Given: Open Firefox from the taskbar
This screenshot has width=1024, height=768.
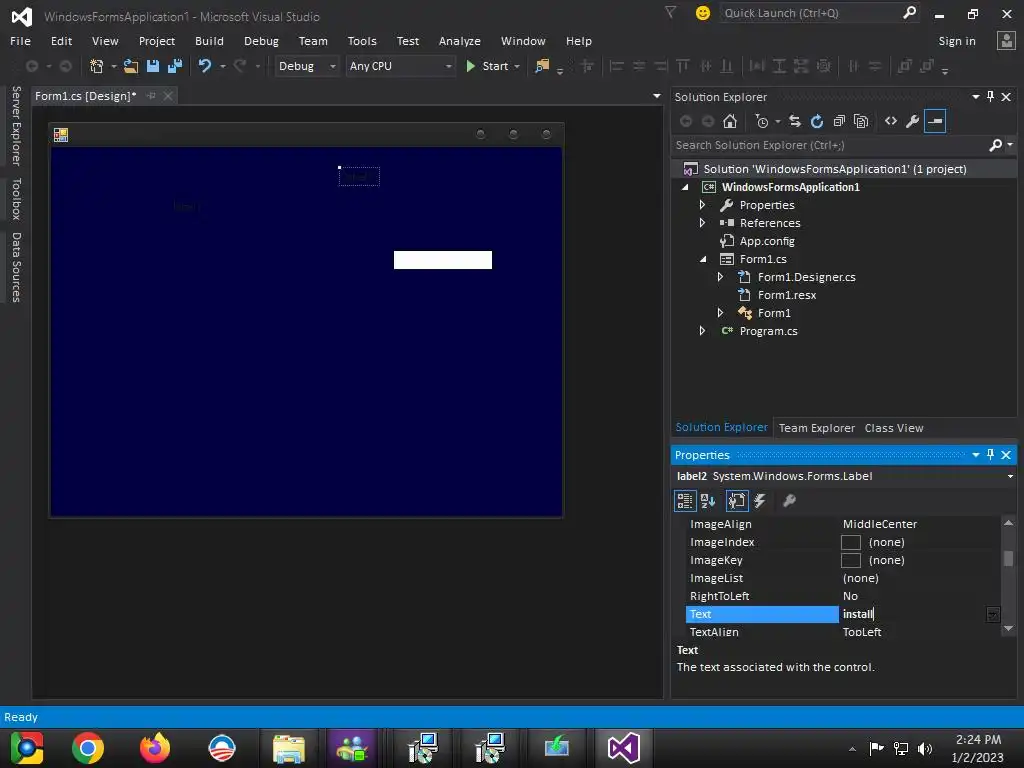Looking at the screenshot, I should click(155, 748).
